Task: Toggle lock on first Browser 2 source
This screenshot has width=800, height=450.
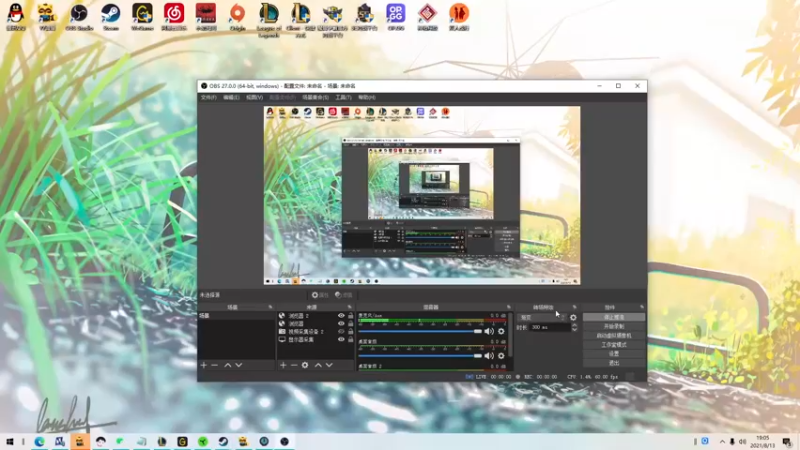Action: 351,316
